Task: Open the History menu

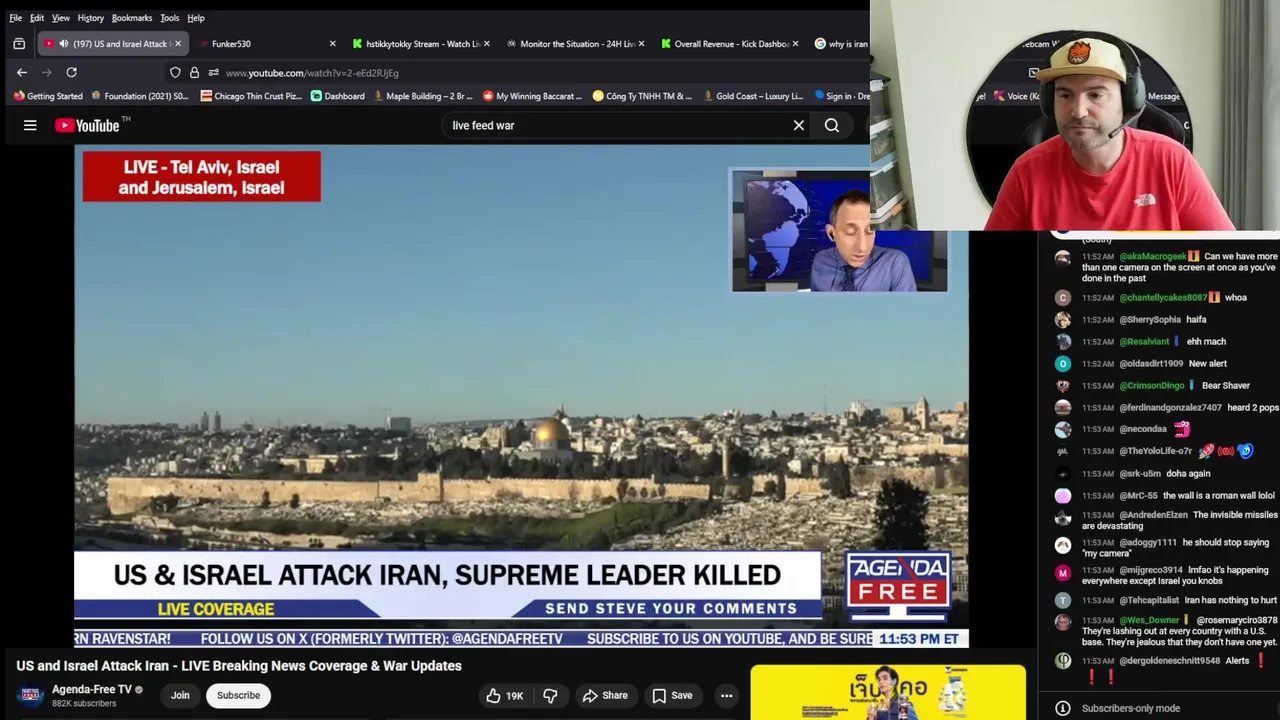Action: [x=90, y=18]
